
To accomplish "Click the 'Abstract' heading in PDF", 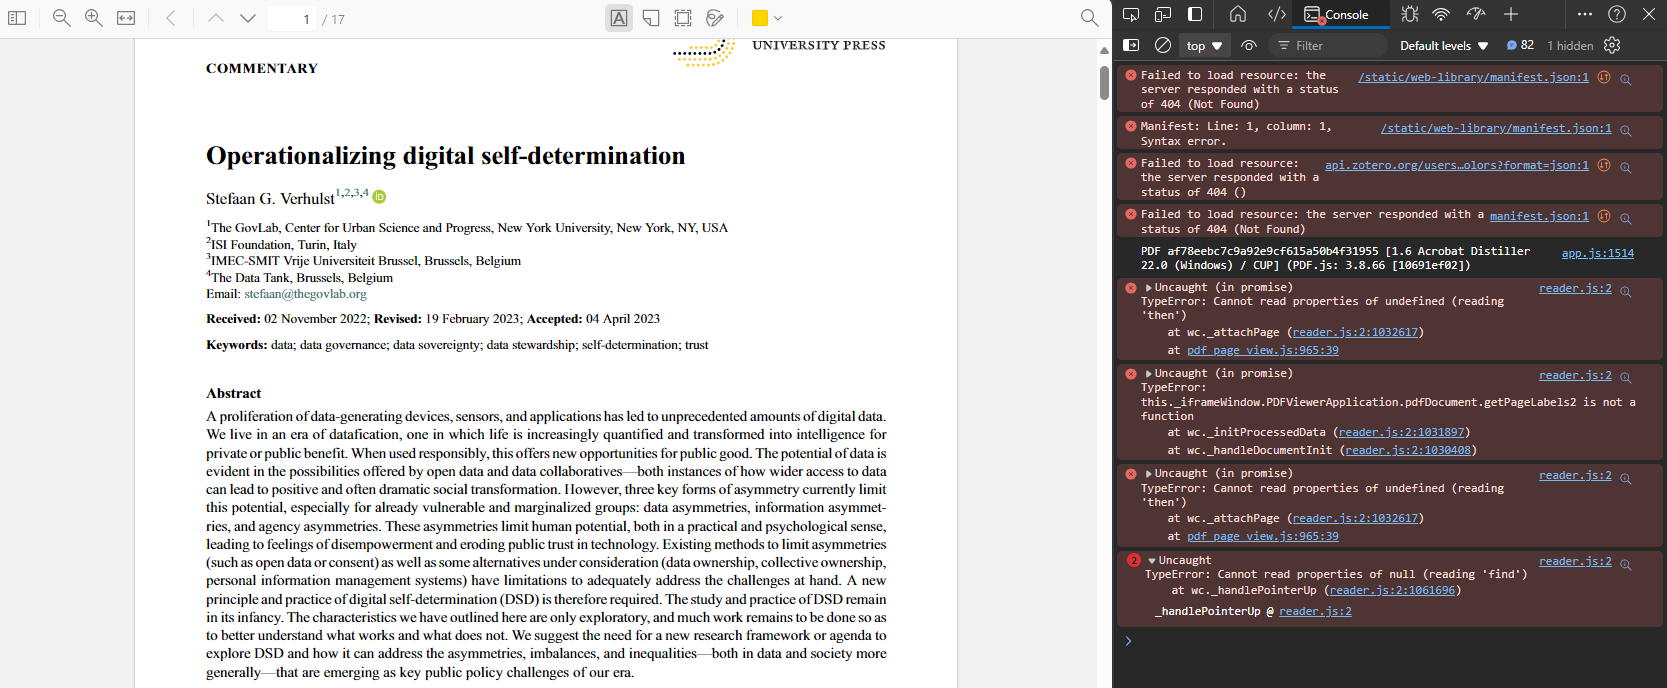I will pos(233,393).
